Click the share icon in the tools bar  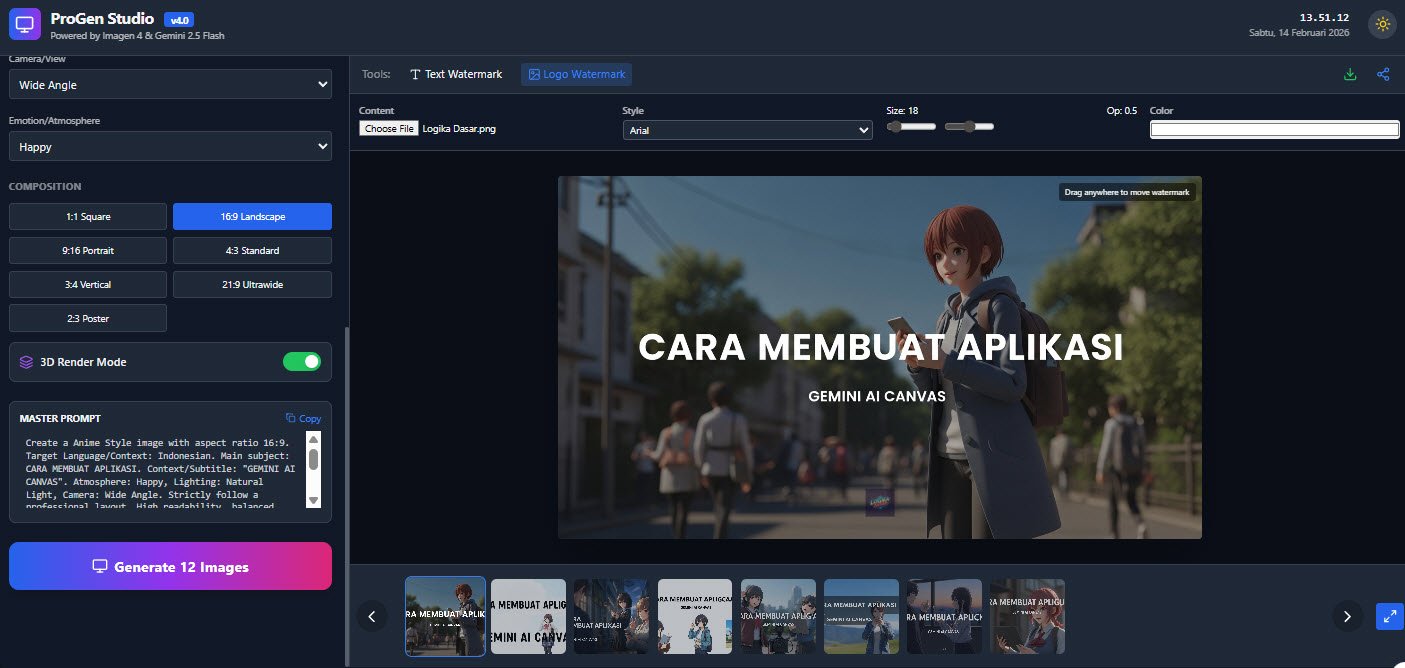click(x=1383, y=74)
